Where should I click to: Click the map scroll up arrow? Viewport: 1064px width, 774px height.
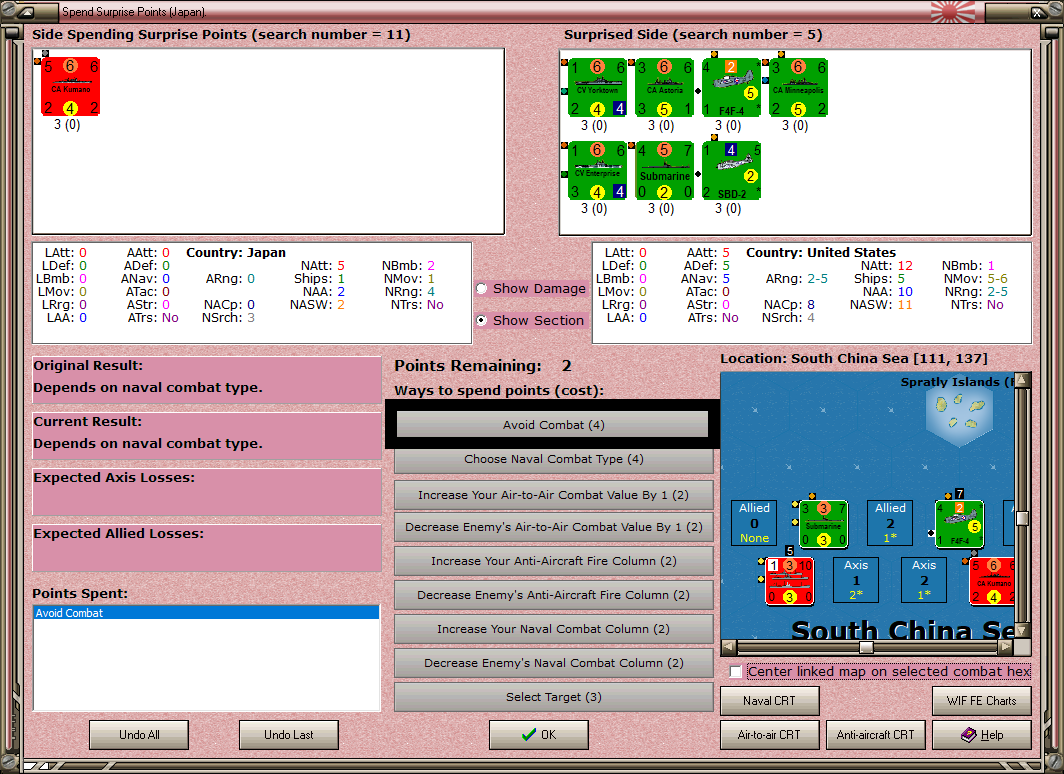1023,379
